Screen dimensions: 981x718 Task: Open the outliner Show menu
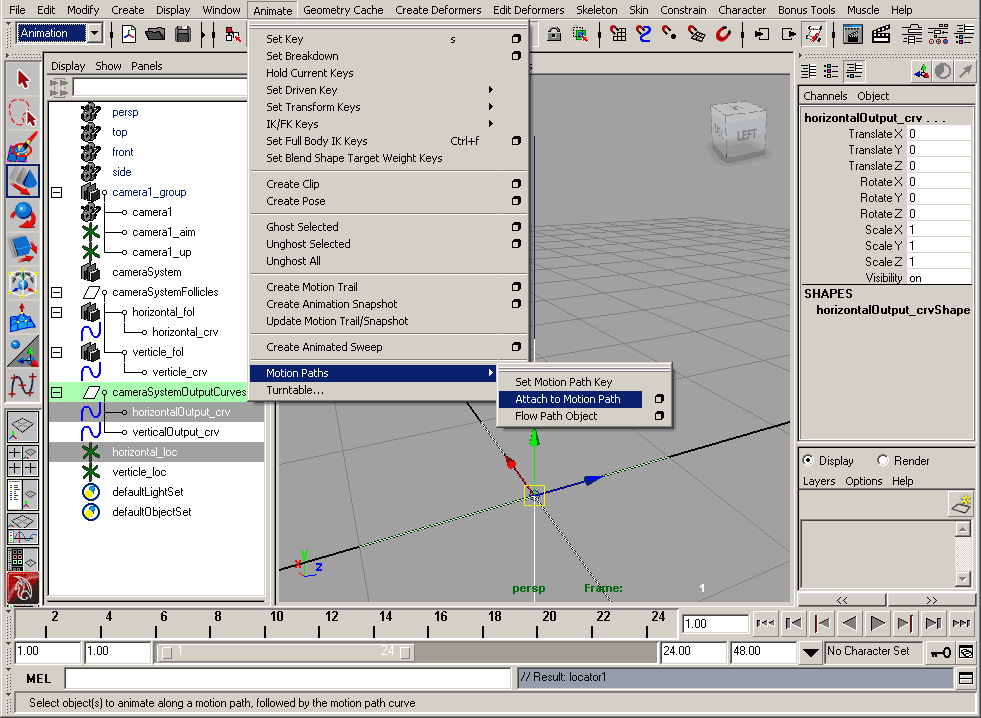(108, 66)
